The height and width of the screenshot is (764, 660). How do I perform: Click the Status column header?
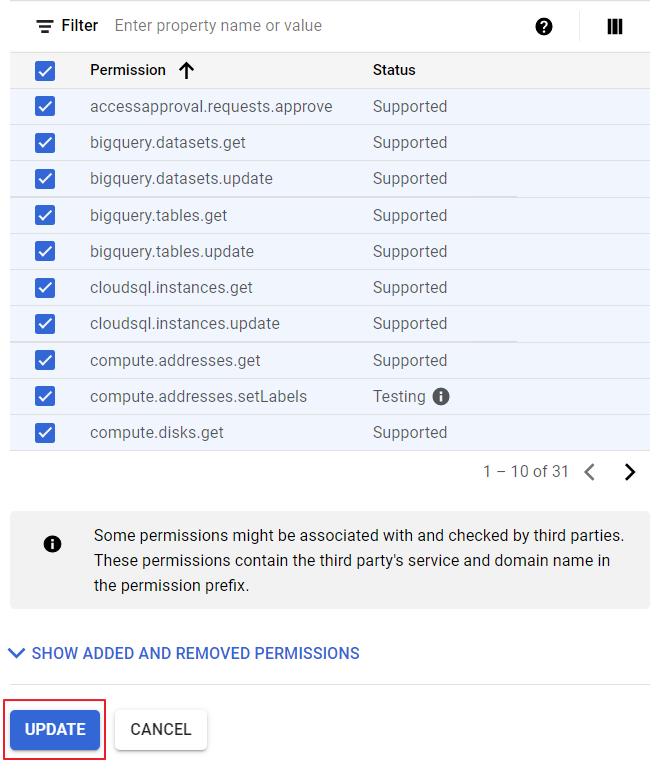[394, 70]
